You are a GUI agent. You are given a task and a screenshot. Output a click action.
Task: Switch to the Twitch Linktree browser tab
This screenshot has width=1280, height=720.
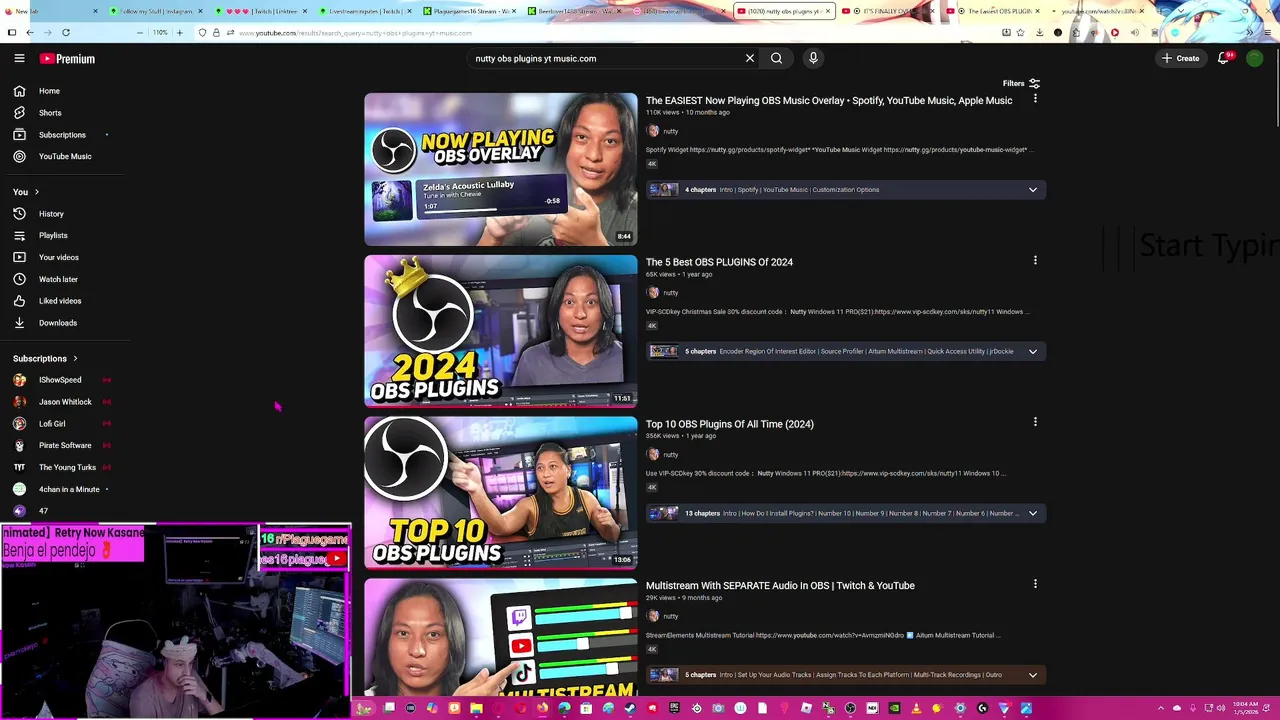tap(260, 11)
